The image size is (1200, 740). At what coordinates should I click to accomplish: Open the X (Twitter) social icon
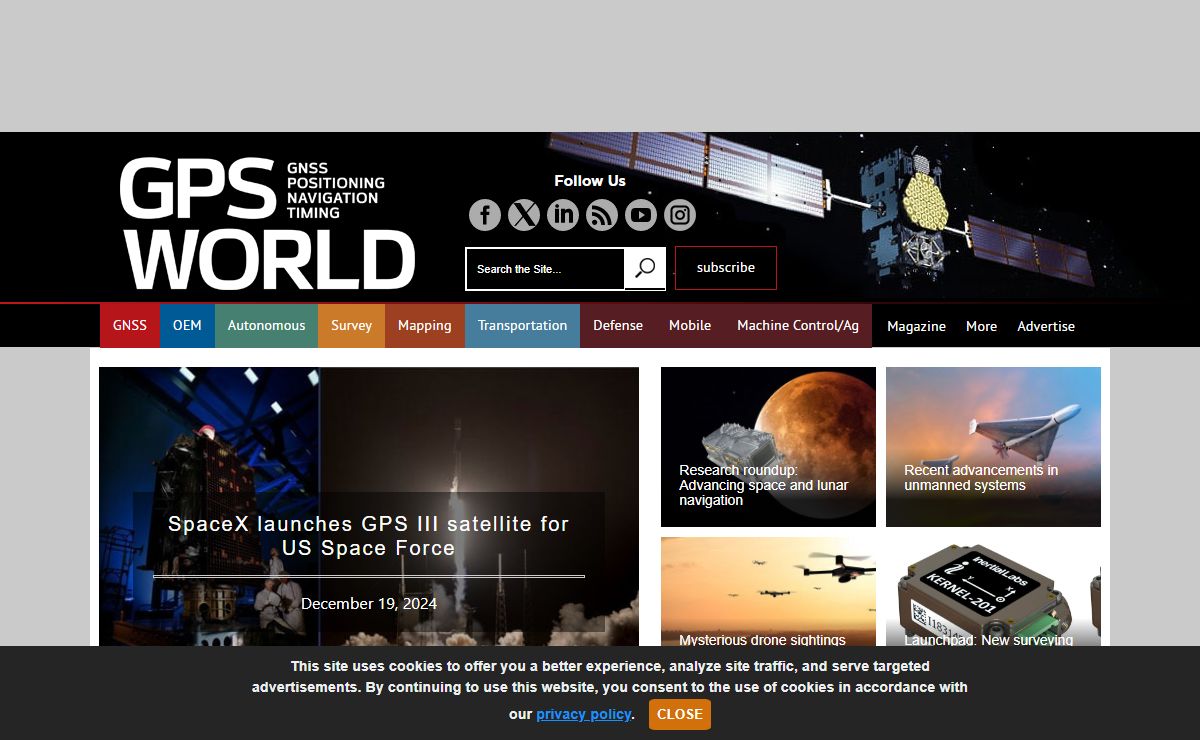pyautogui.click(x=524, y=215)
